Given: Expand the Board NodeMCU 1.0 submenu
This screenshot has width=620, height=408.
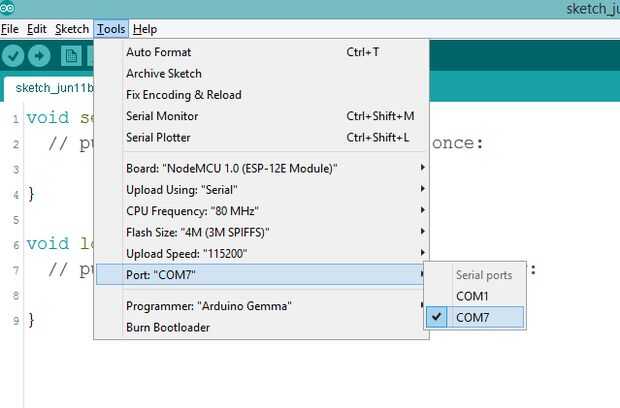Looking at the screenshot, I should tap(261, 168).
